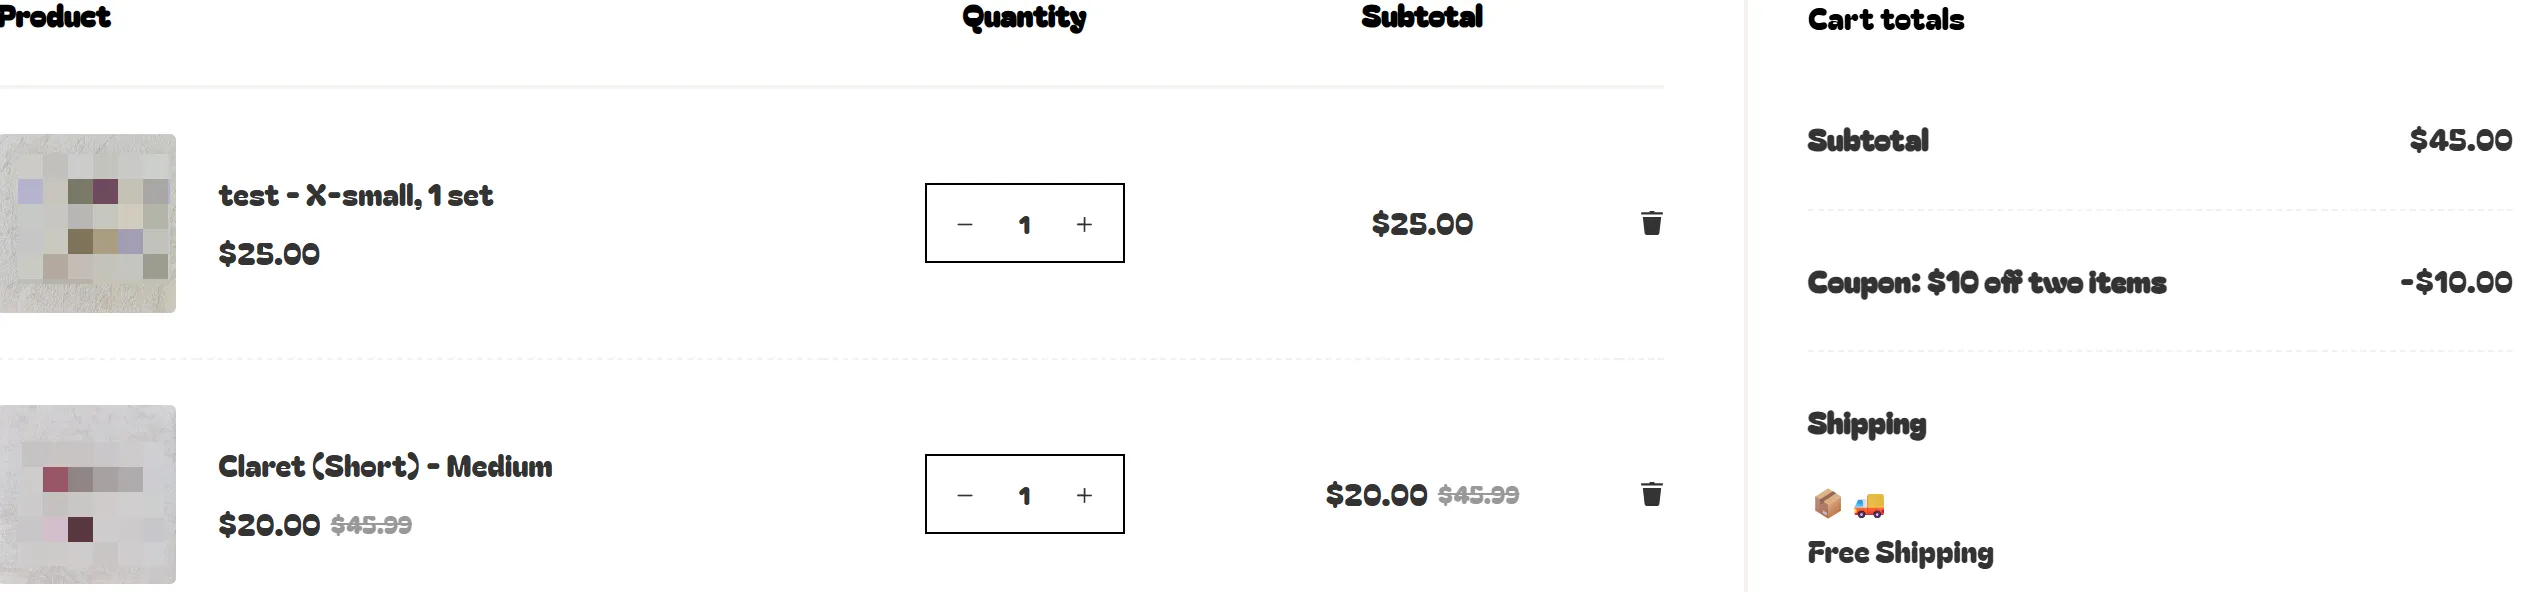
Task: Open the Claret (Short) product thumbnail
Action: point(88,494)
